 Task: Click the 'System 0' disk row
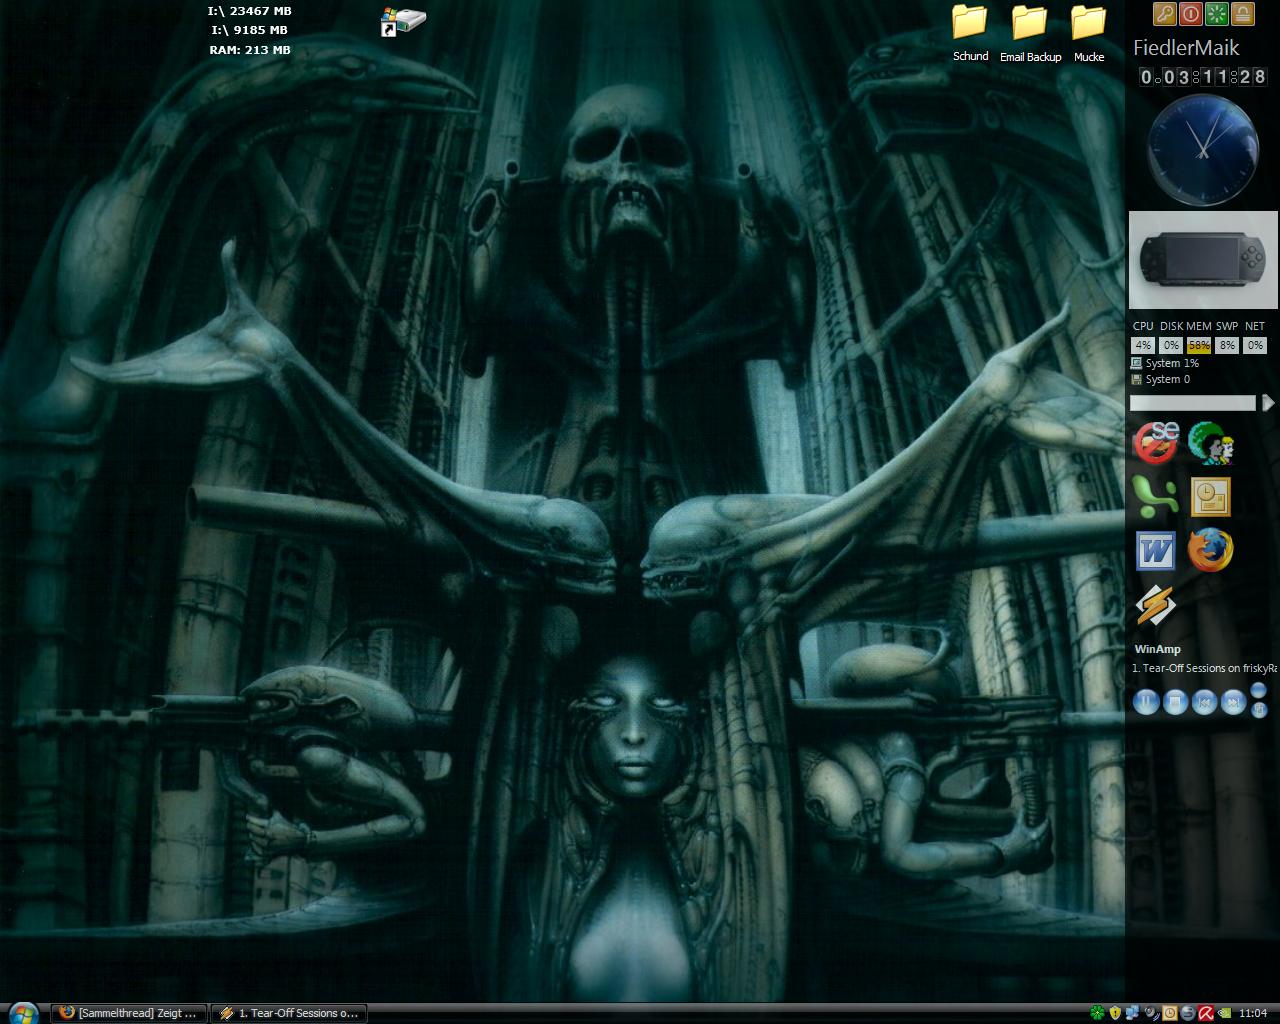pyautogui.click(x=1161, y=379)
